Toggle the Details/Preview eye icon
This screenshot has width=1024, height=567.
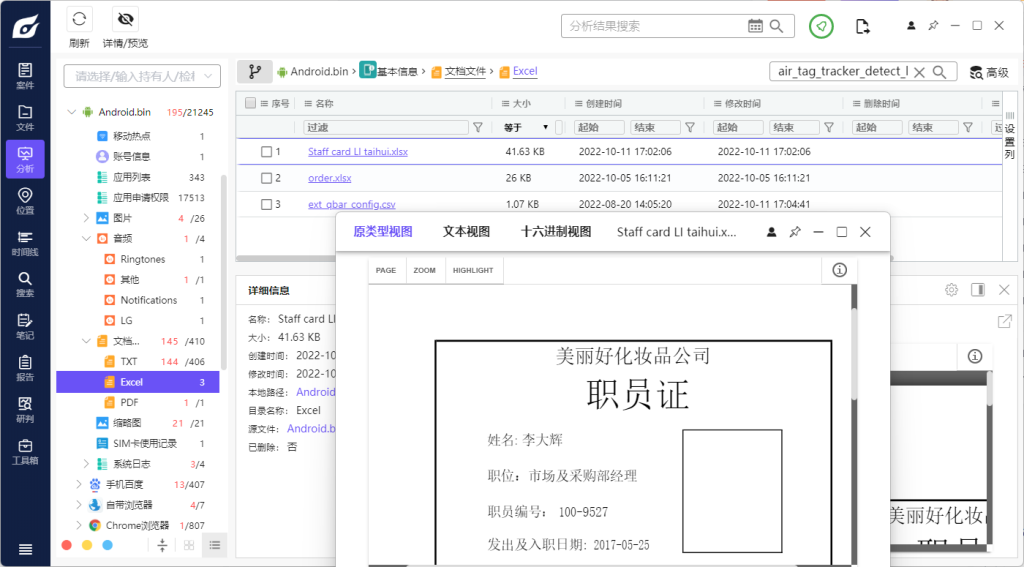[x=125, y=20]
